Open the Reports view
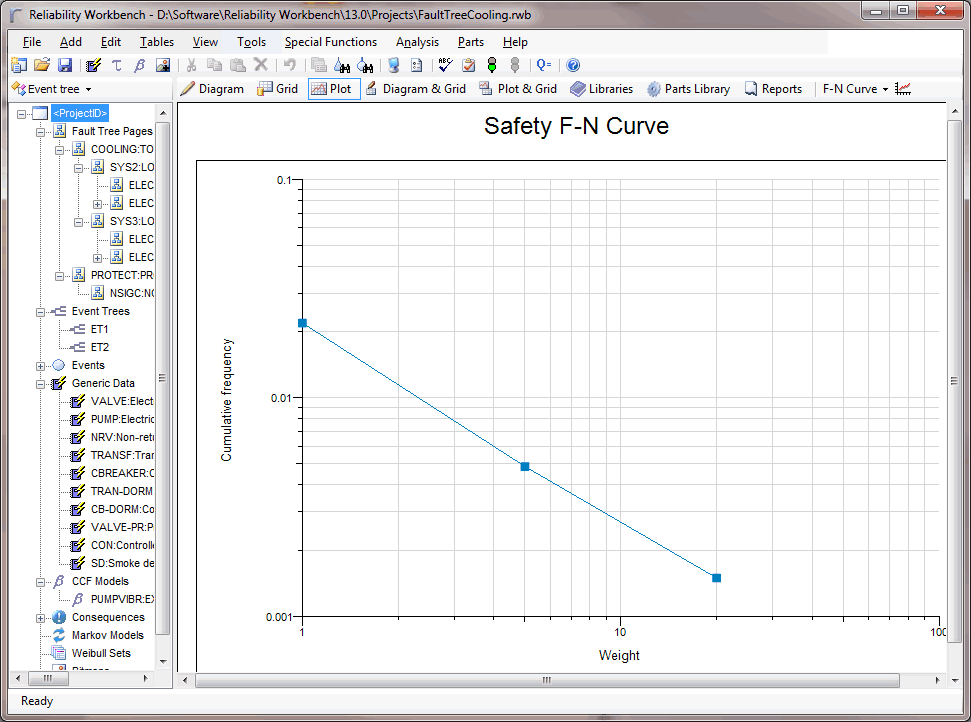 tap(773, 88)
